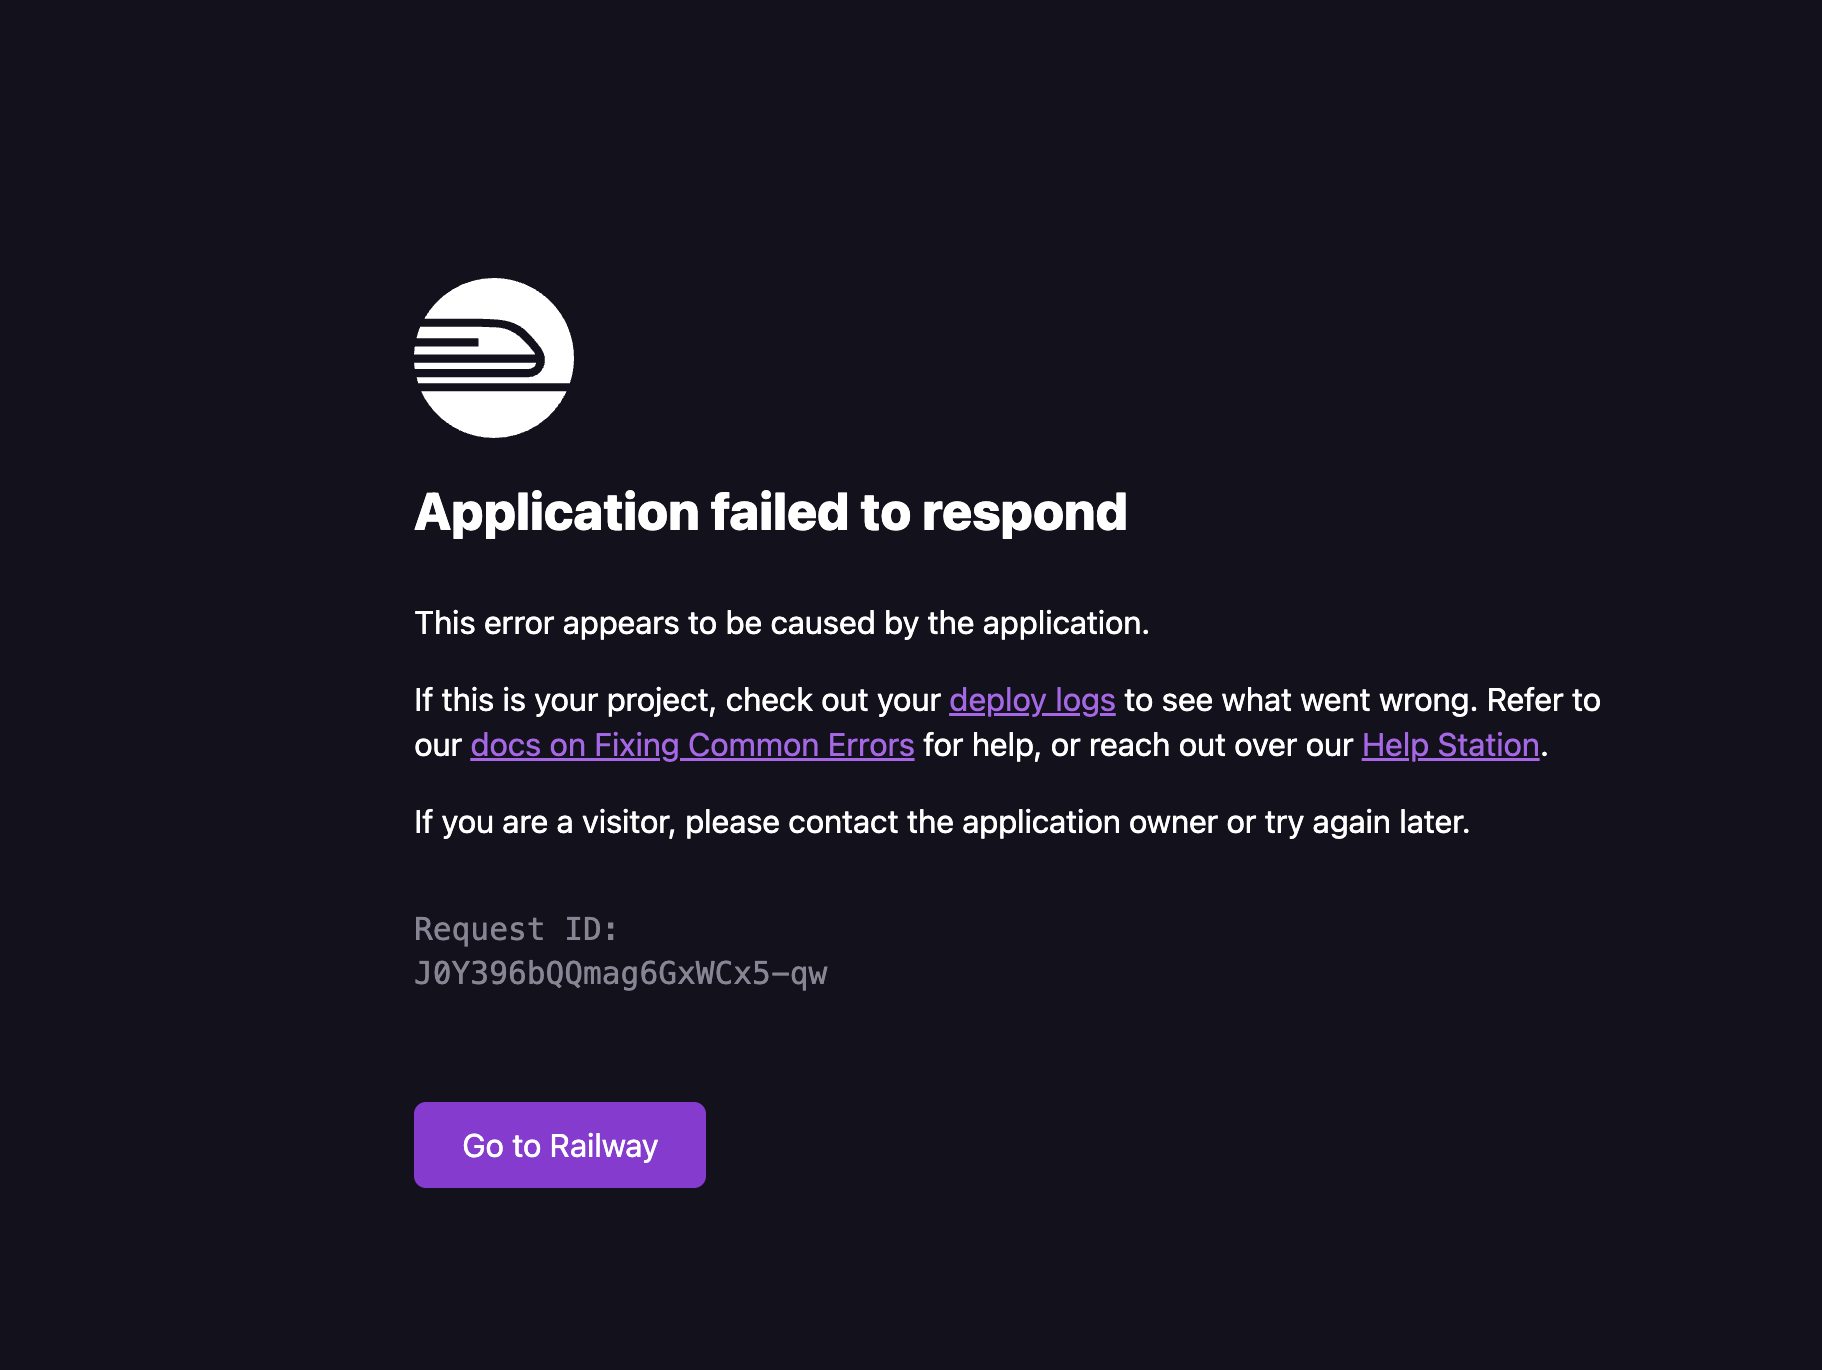Click "check out your" before deploy logs
The width and height of the screenshot is (1822, 1370).
(x=833, y=700)
